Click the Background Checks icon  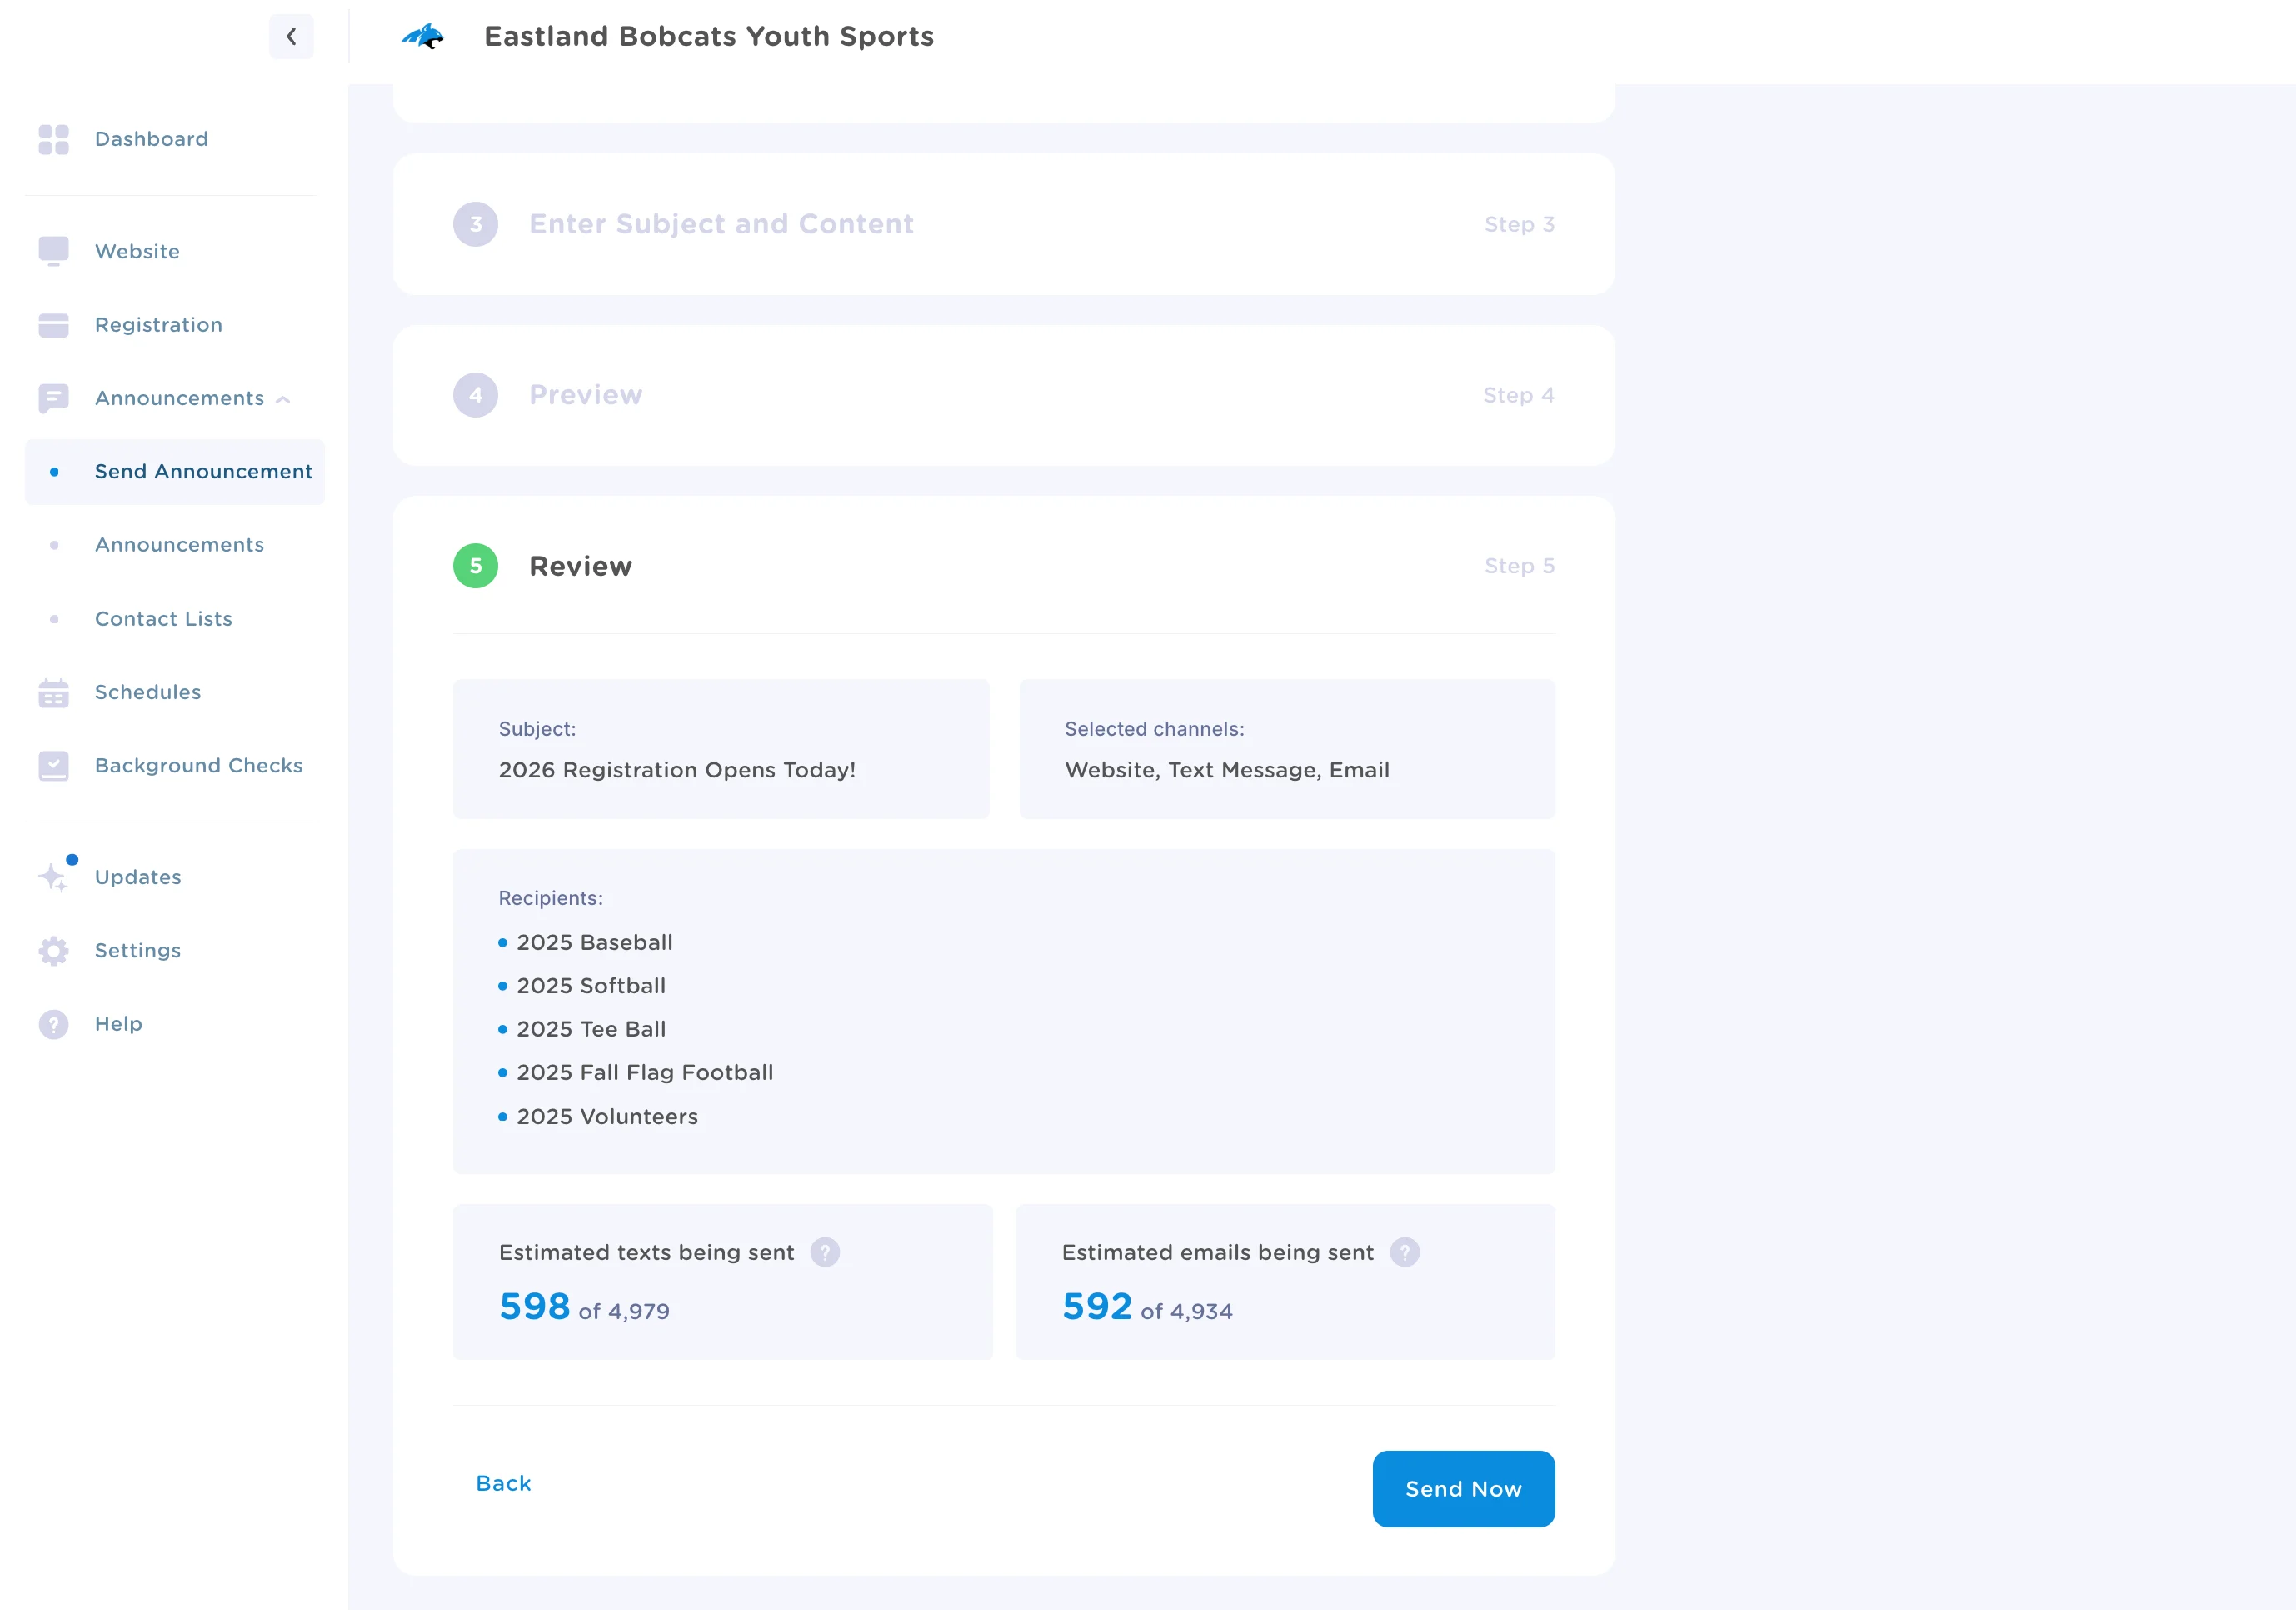tap(54, 766)
